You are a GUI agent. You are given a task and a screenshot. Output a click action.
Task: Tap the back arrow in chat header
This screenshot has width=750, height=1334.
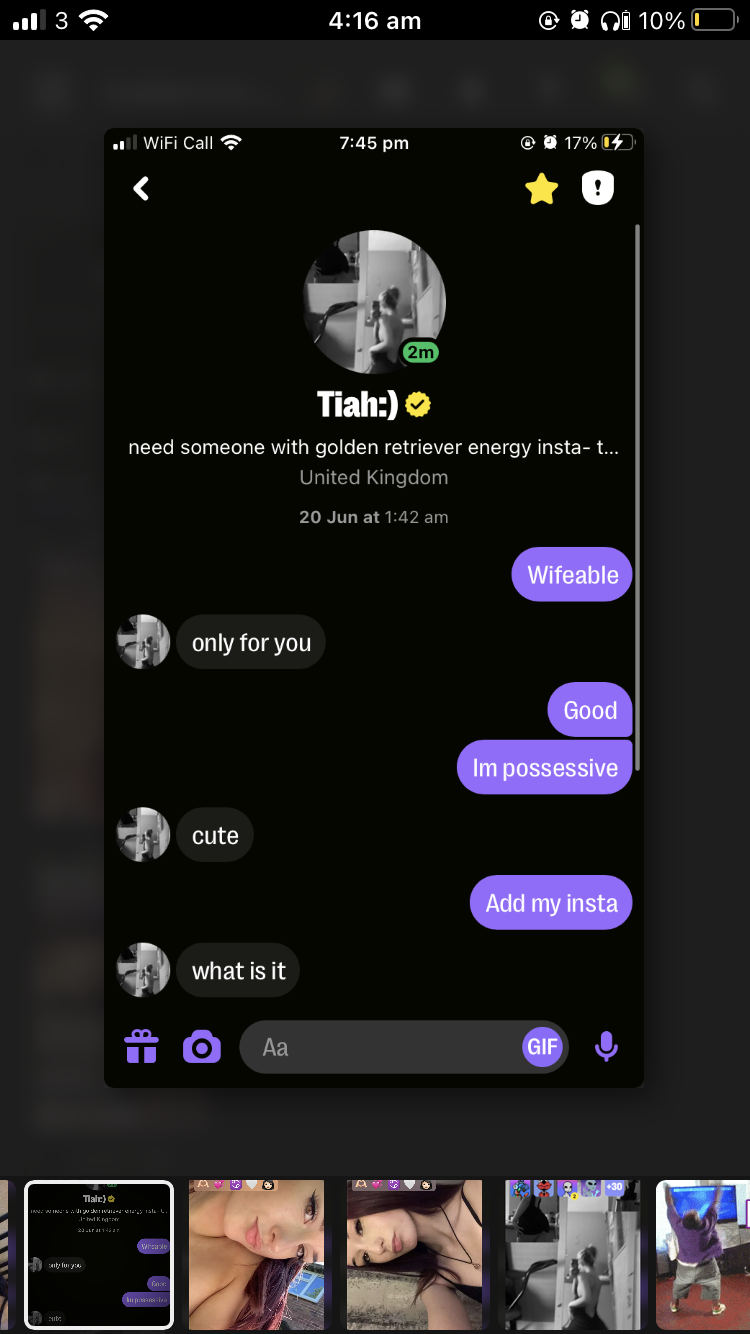[x=141, y=188]
